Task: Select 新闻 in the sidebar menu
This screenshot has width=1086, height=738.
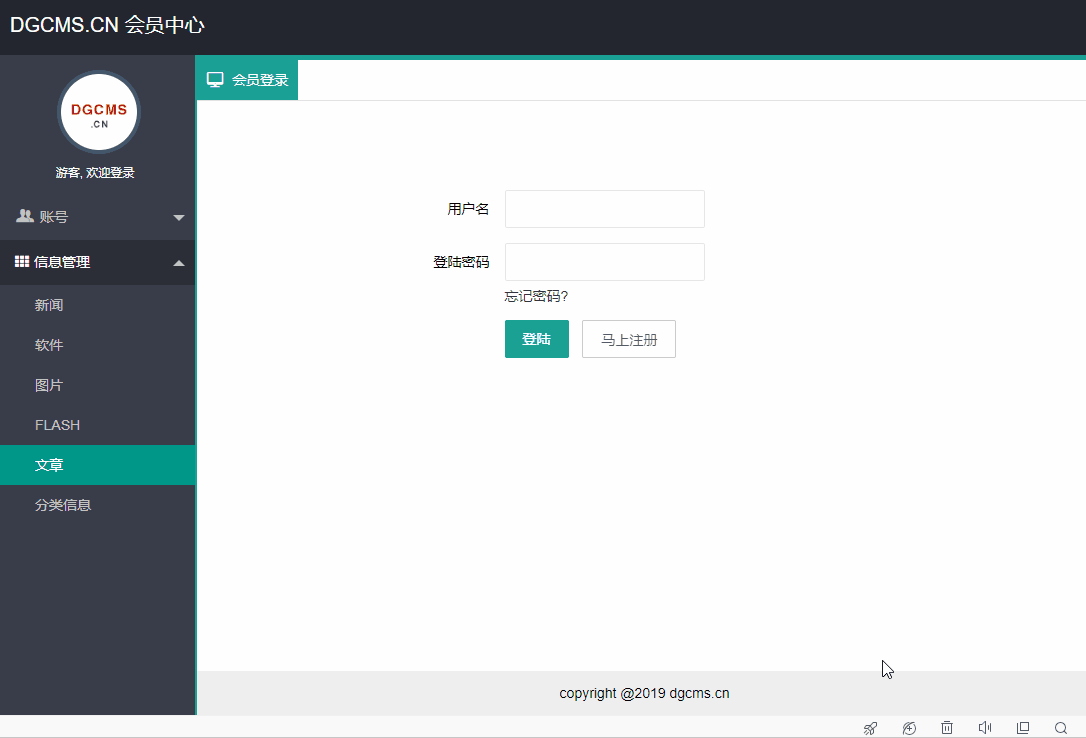Action: (x=47, y=304)
